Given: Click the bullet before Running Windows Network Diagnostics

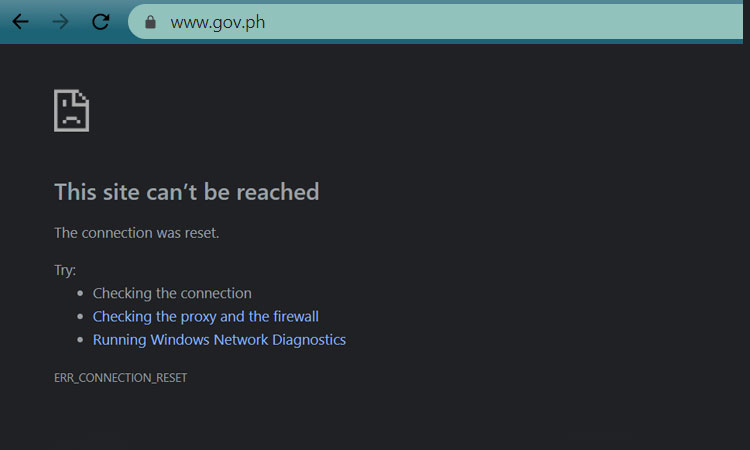Looking at the screenshot, I should point(81,340).
